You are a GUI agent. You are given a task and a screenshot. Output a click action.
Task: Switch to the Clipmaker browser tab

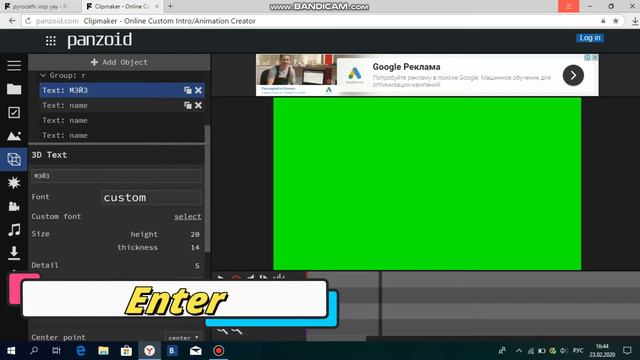pos(121,7)
